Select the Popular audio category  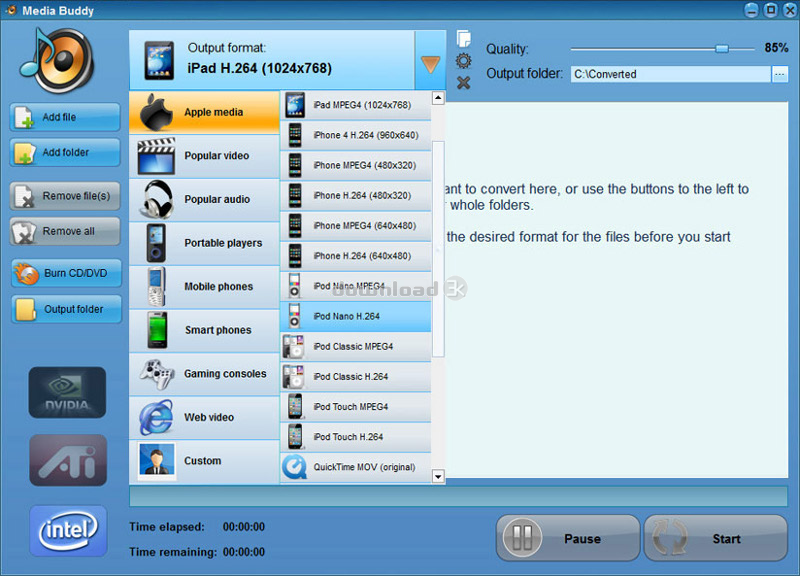(x=204, y=199)
